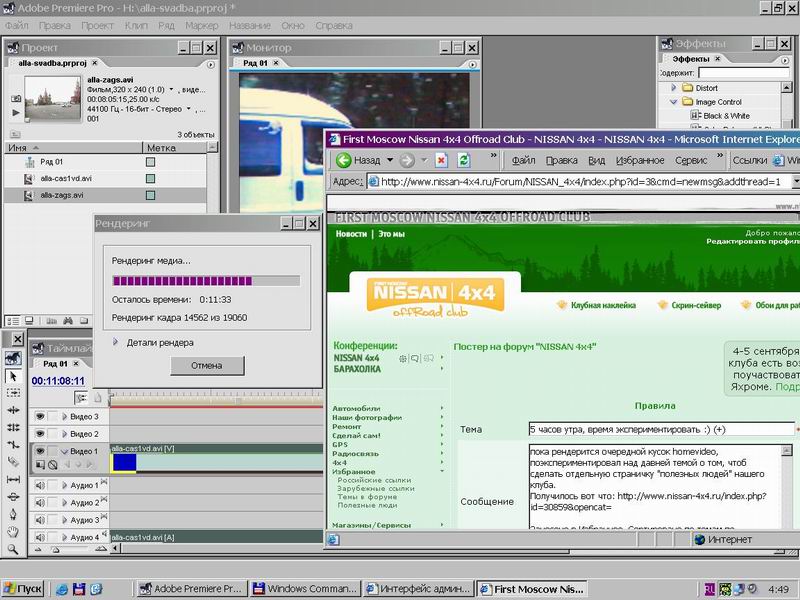Collapse the Видео 1 track
The height and width of the screenshot is (600, 800).
(64, 452)
